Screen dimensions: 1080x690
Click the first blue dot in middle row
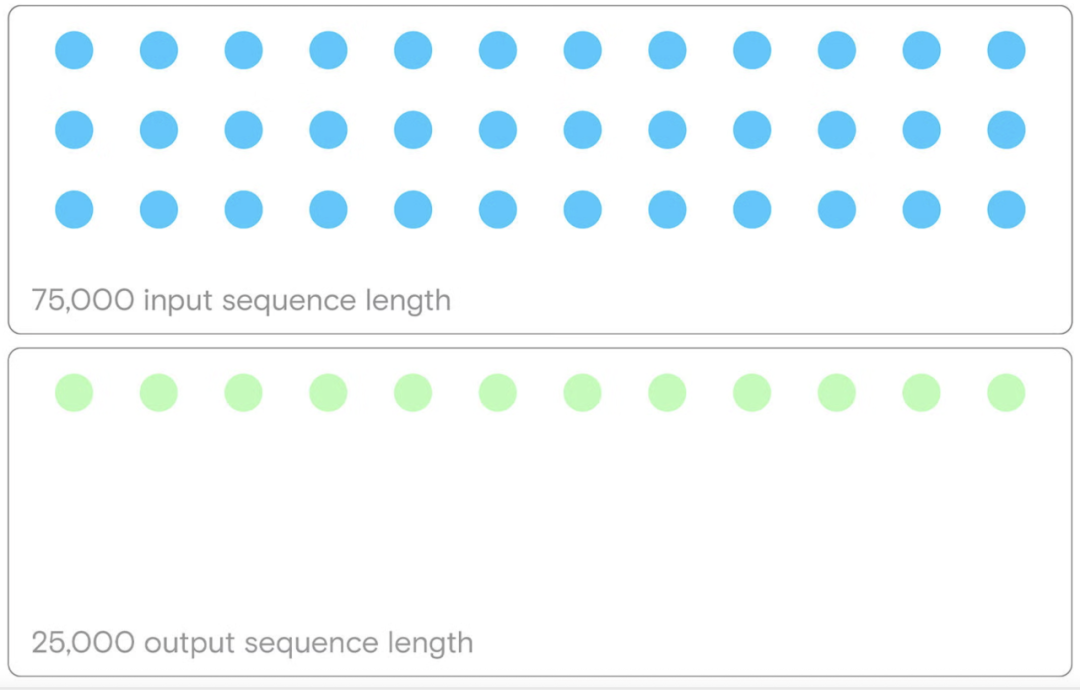coord(74,130)
